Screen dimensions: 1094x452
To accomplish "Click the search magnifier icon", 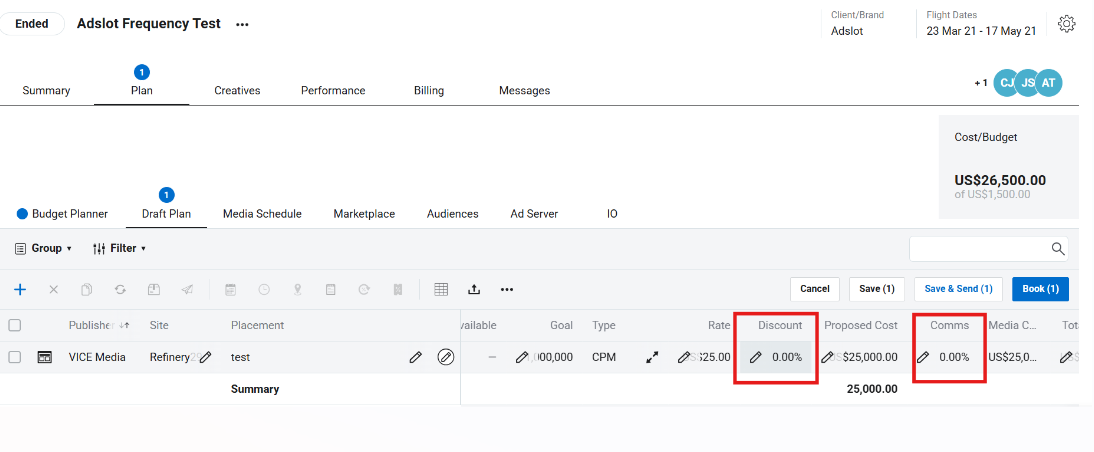I will tap(1058, 249).
